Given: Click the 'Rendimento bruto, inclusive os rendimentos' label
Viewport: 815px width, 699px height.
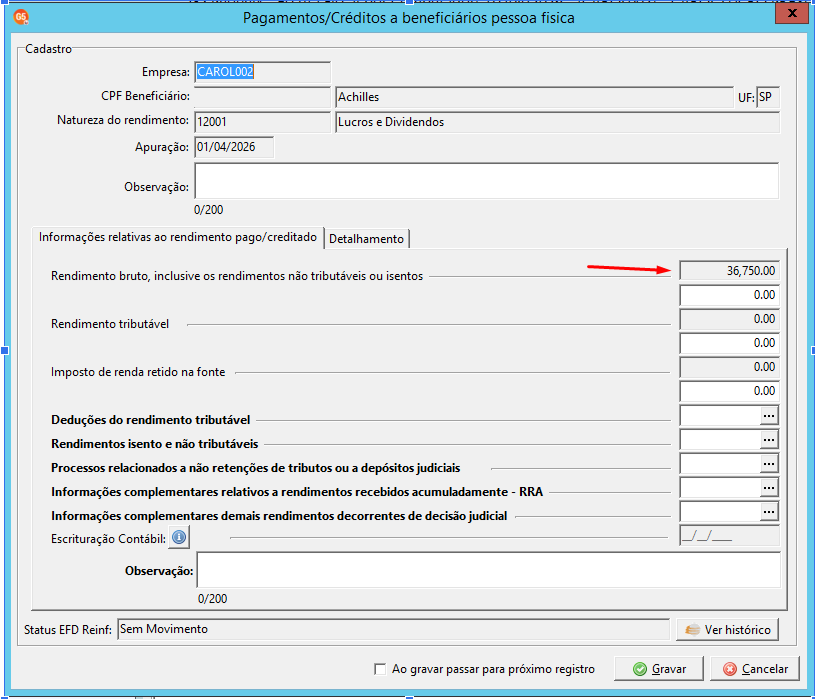Looking at the screenshot, I should point(237,276).
